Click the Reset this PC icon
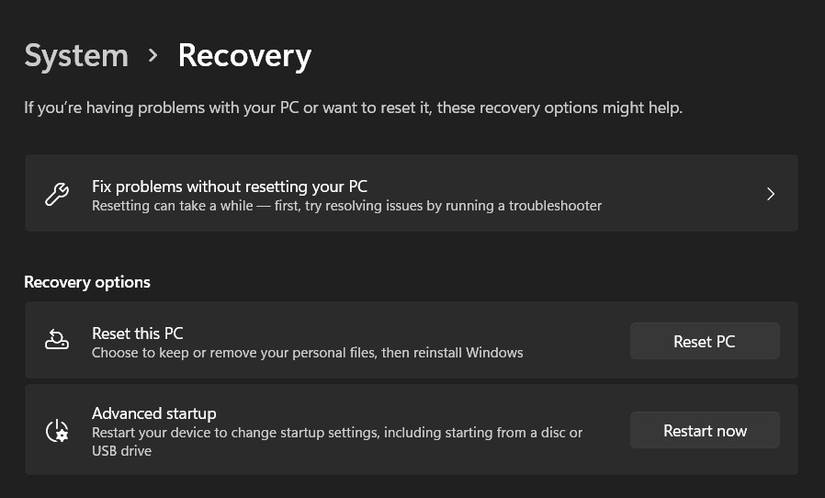Screen dimensions: 825x498 pyautogui.click(x=57, y=341)
